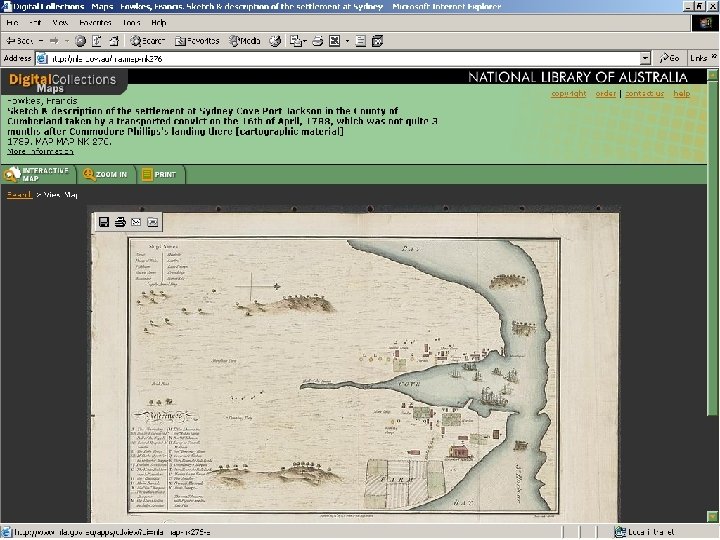Open the File menu
The image size is (720, 540).
tap(12, 22)
